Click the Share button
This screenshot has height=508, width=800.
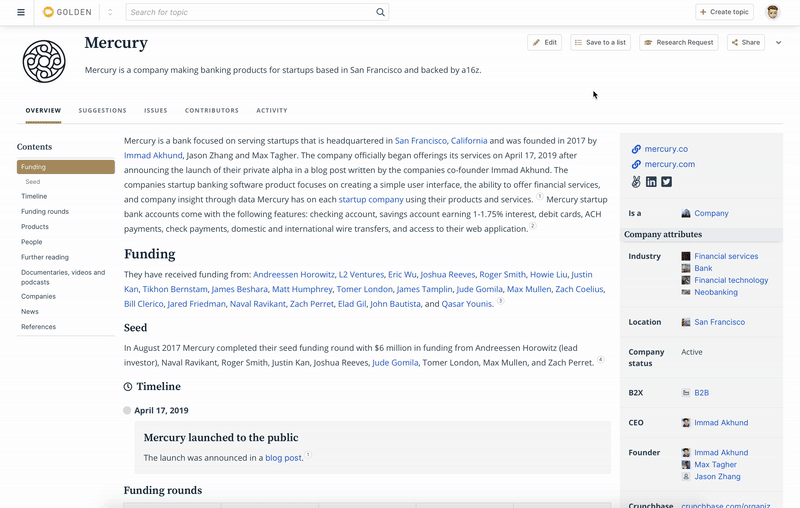745,42
